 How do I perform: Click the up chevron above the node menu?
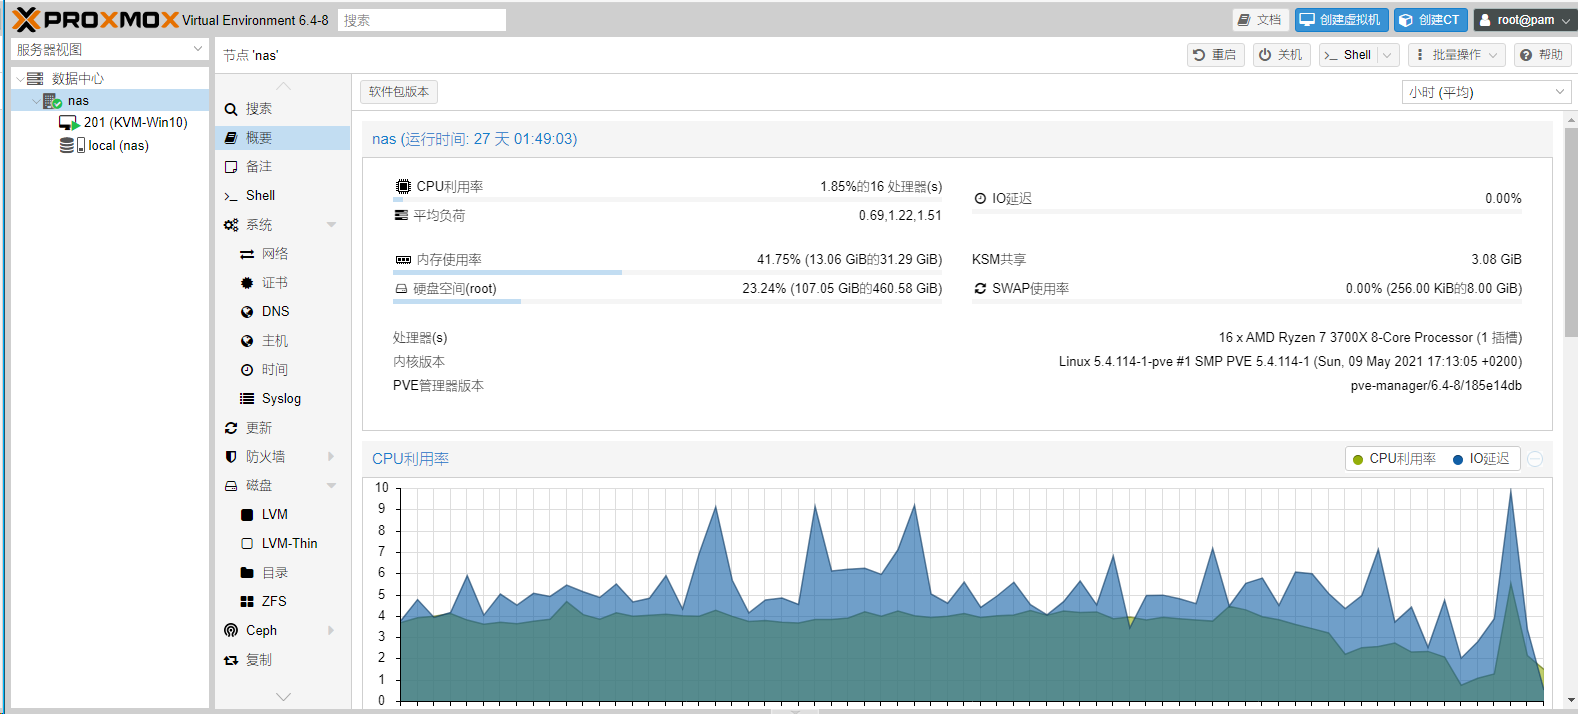click(x=283, y=86)
